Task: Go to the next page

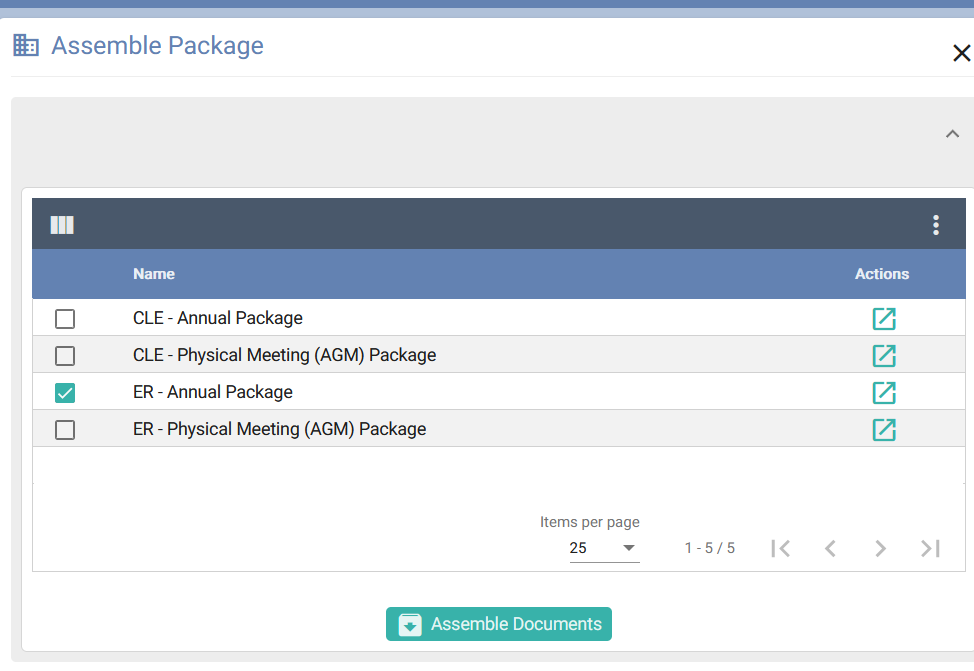Action: click(x=880, y=548)
